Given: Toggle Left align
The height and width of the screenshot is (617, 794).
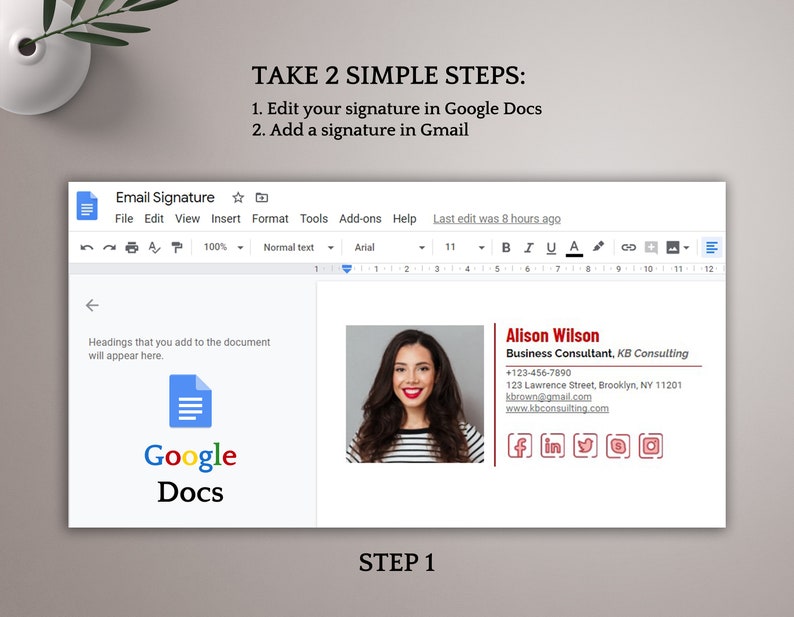Looking at the screenshot, I should pyautogui.click(x=711, y=248).
